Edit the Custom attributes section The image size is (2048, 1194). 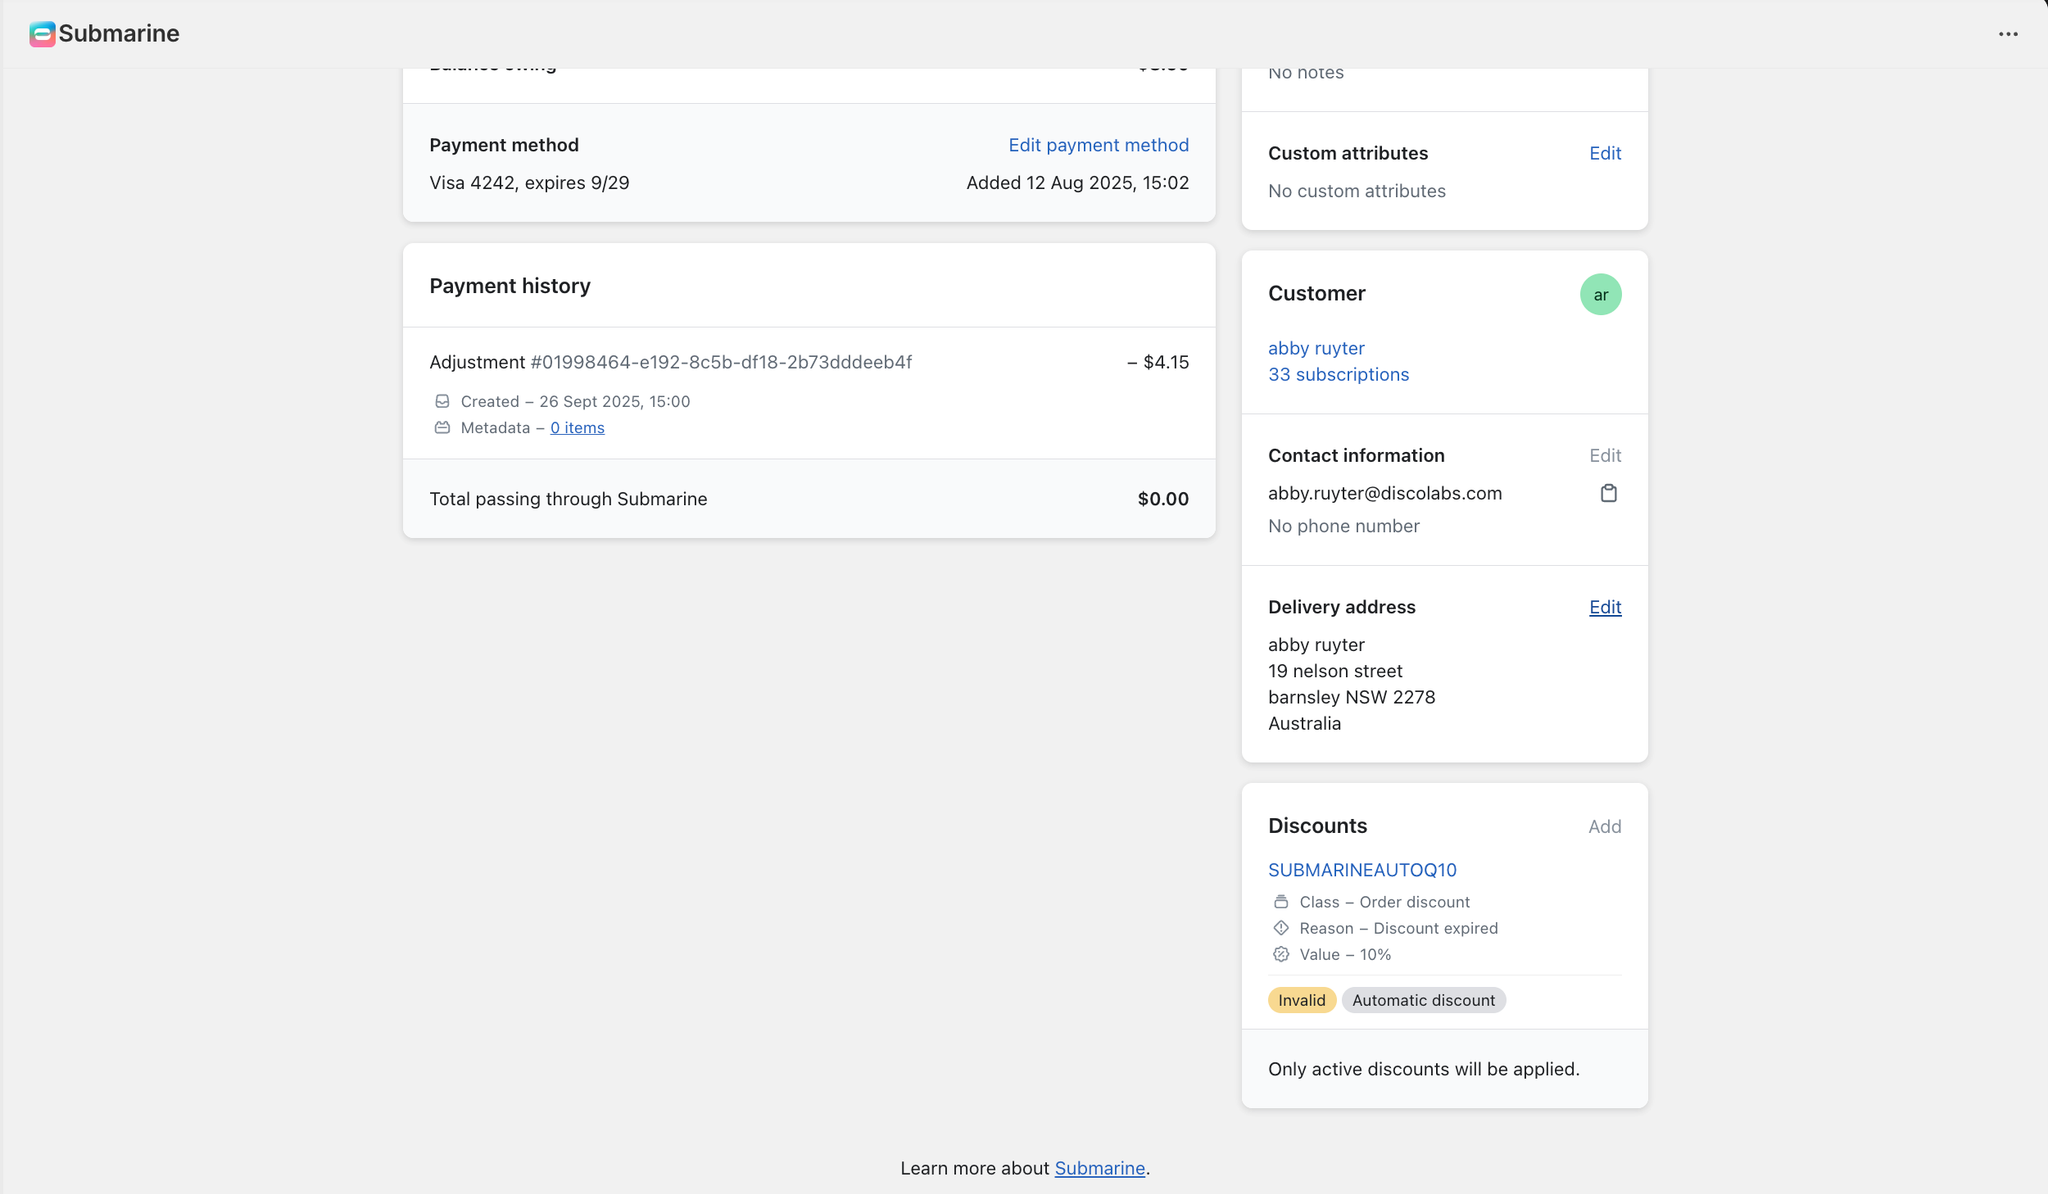(1604, 153)
